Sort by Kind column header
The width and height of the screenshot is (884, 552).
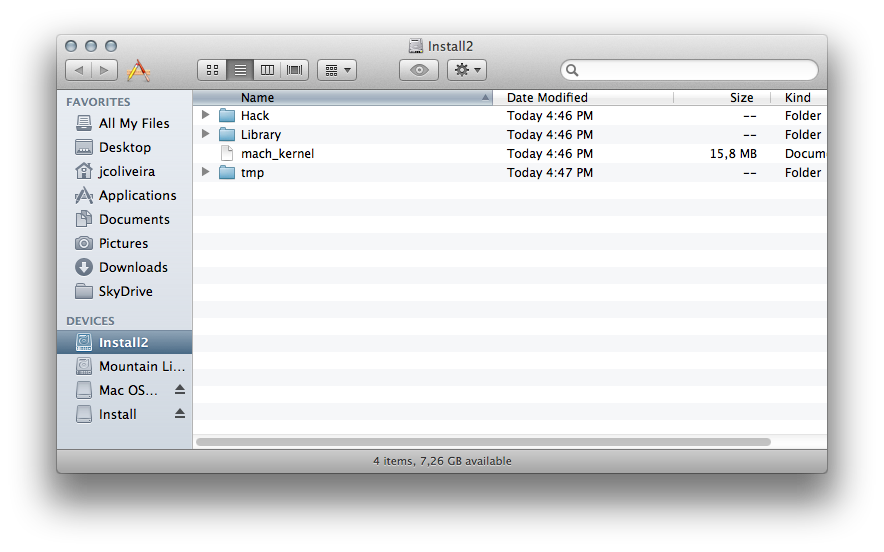click(x=798, y=98)
